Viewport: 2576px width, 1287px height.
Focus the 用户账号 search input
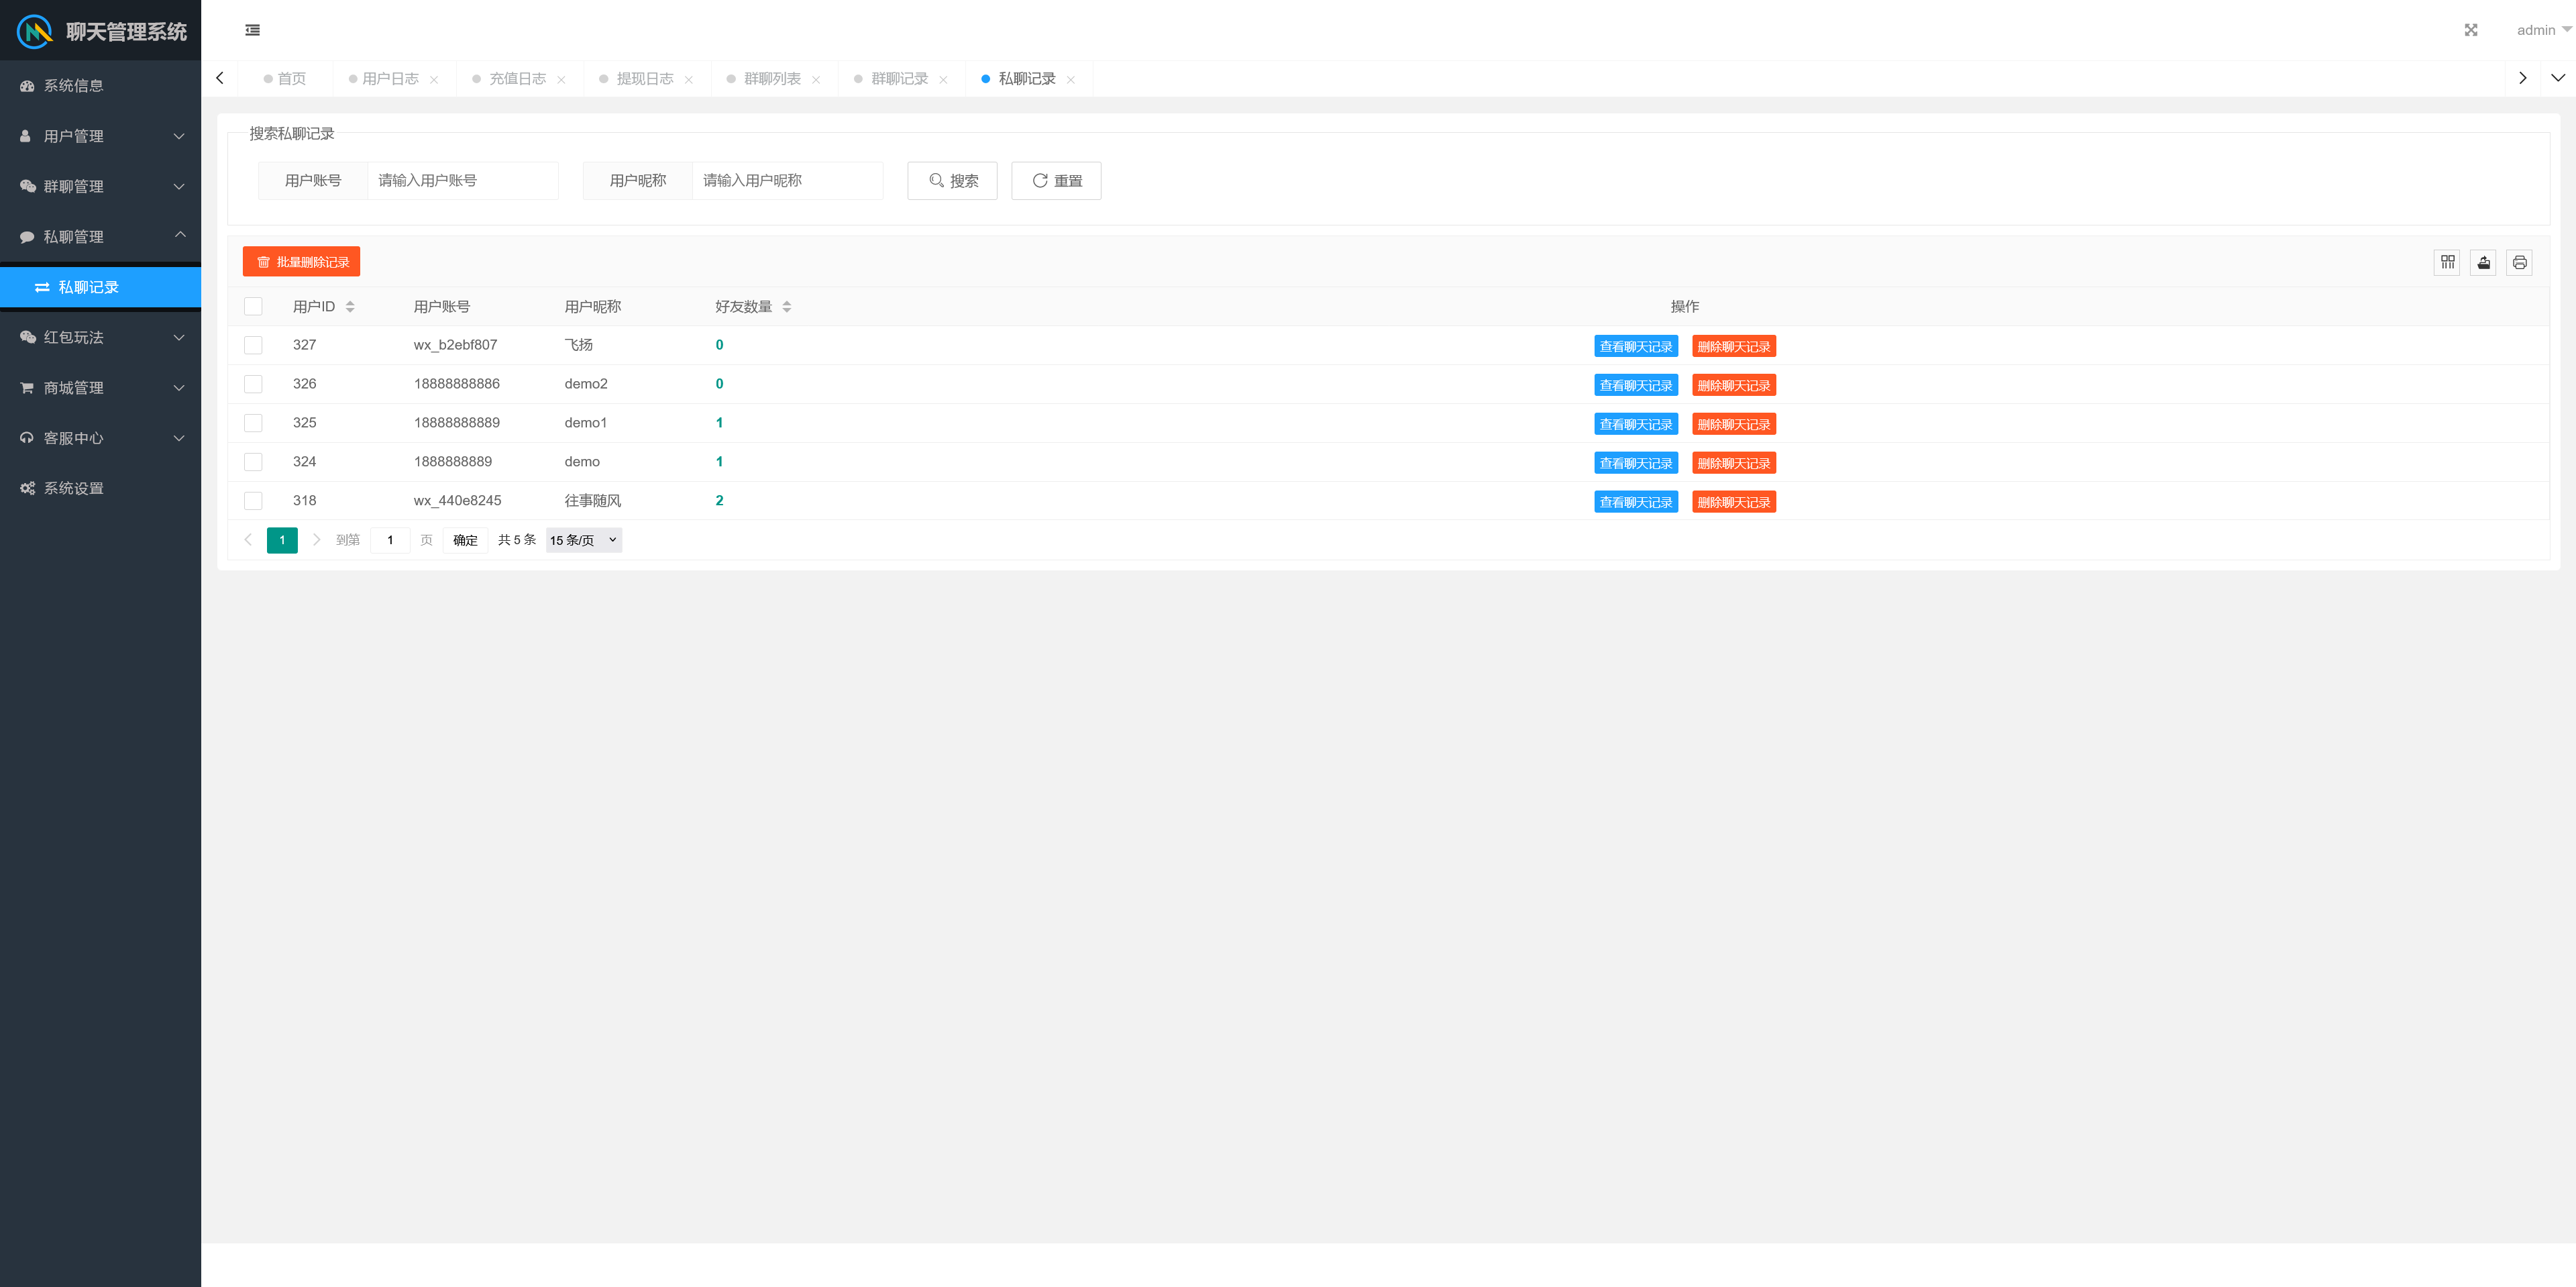[462, 181]
